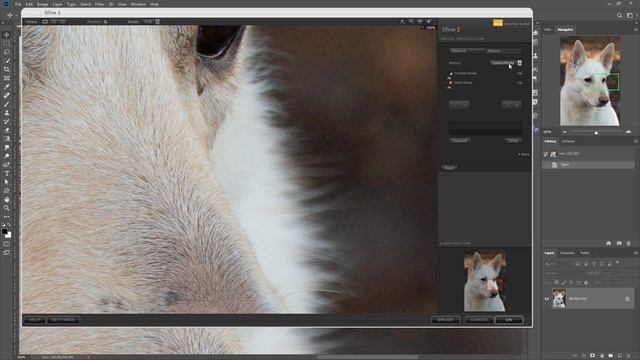
Task: Open the Window menu
Action: pos(138,4)
